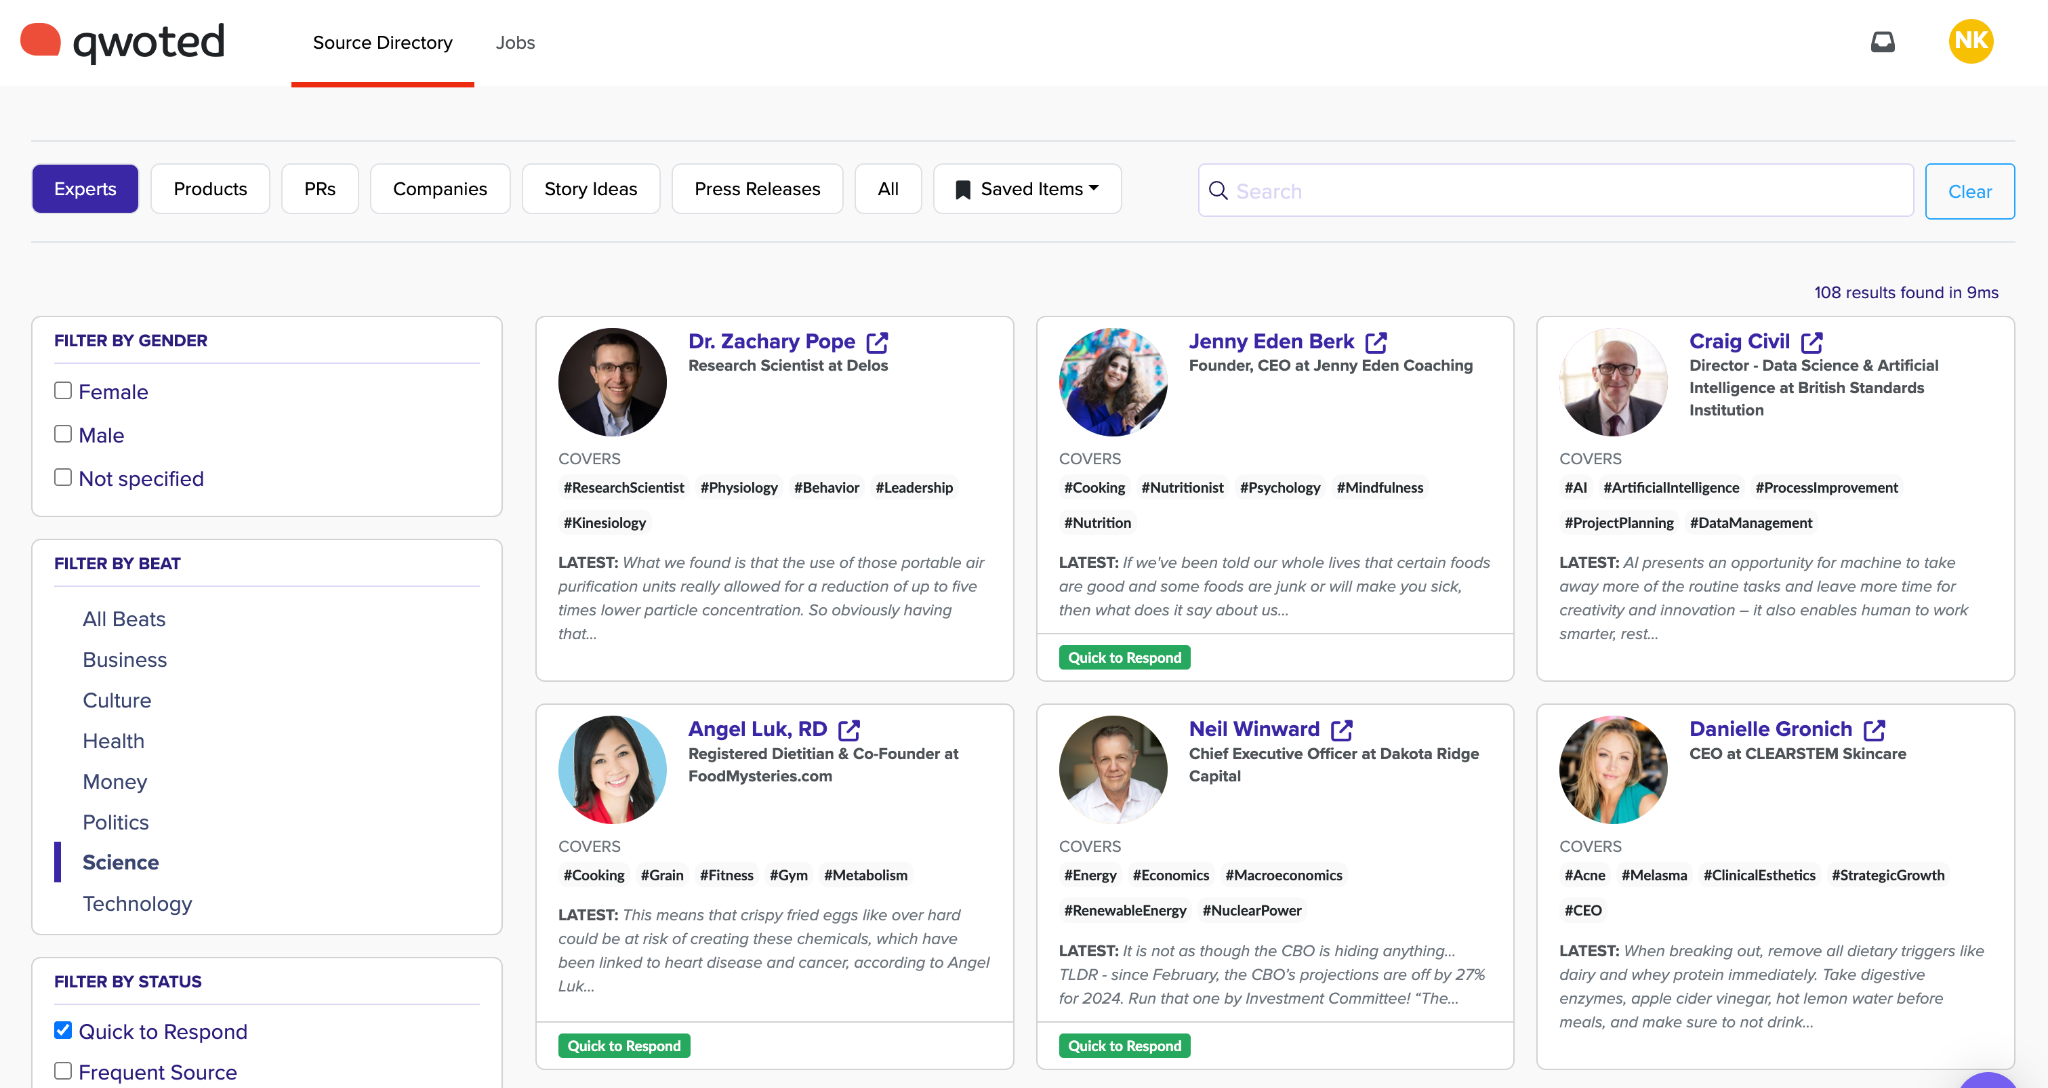Click the #NuclearPower tag

(x=1252, y=911)
